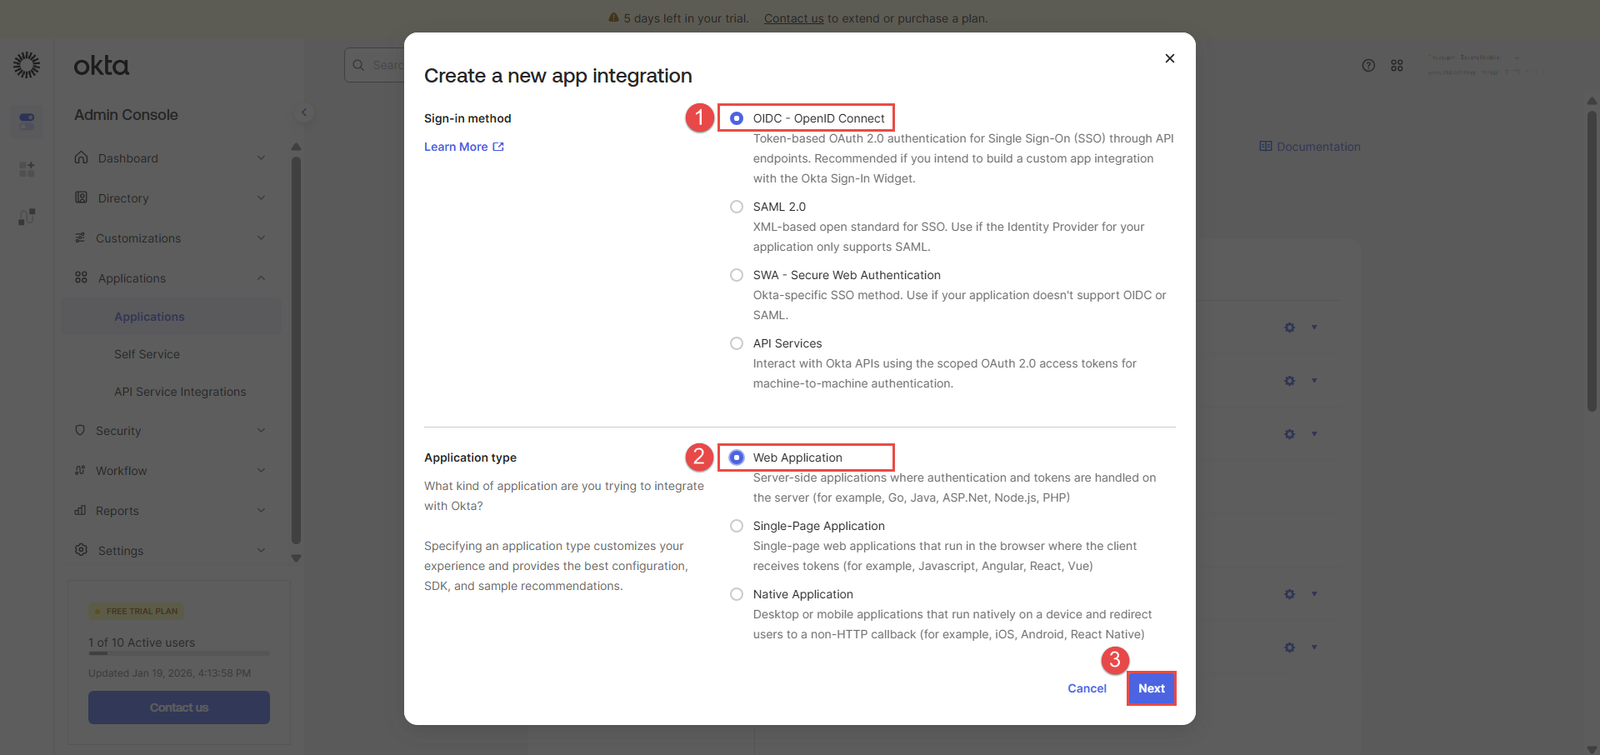Click the Dashboard home icon

click(81, 158)
